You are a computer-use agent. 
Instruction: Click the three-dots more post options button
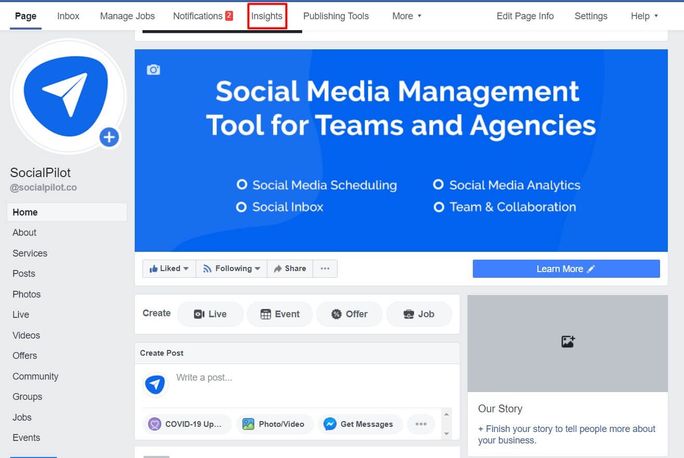click(421, 424)
